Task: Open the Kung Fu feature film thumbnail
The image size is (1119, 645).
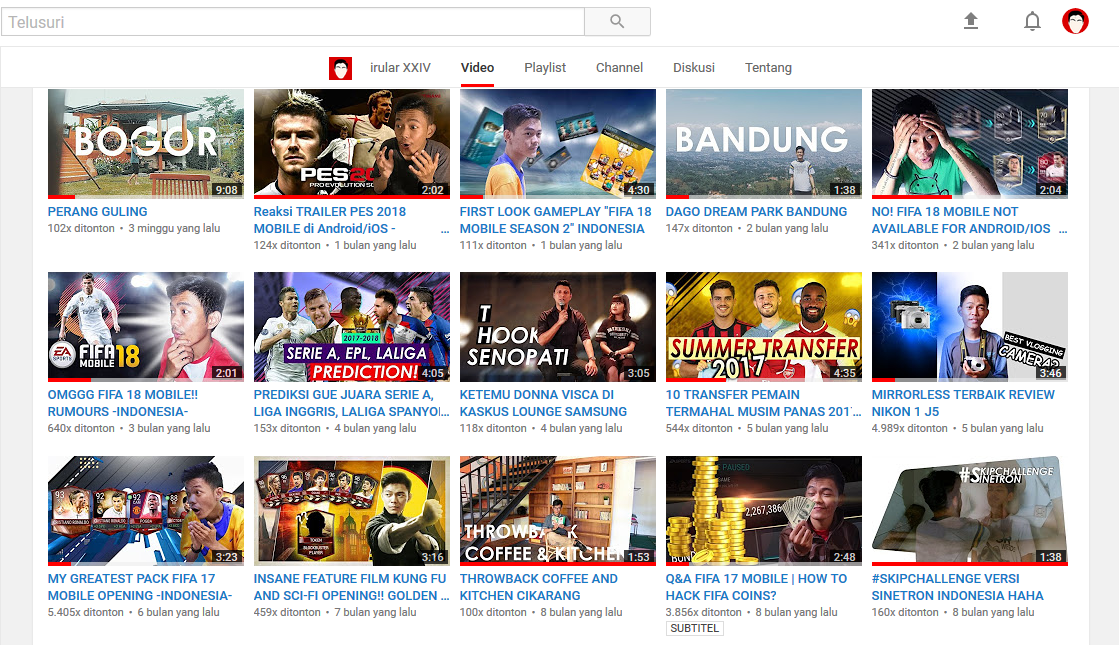Action: tap(352, 511)
